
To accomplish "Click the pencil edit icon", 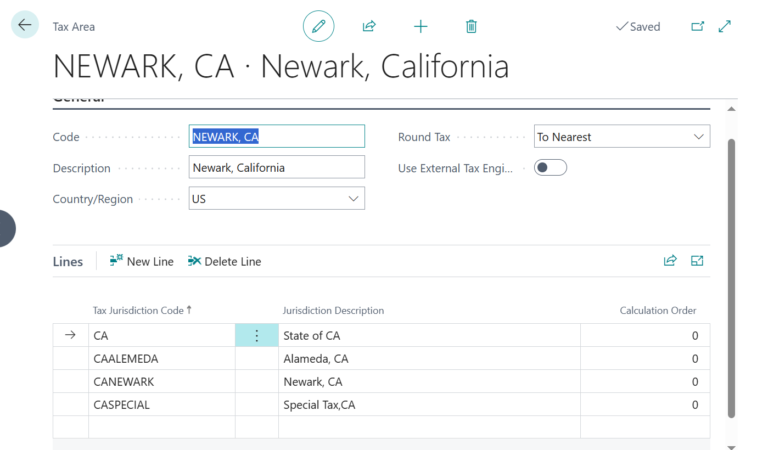I will click(318, 26).
